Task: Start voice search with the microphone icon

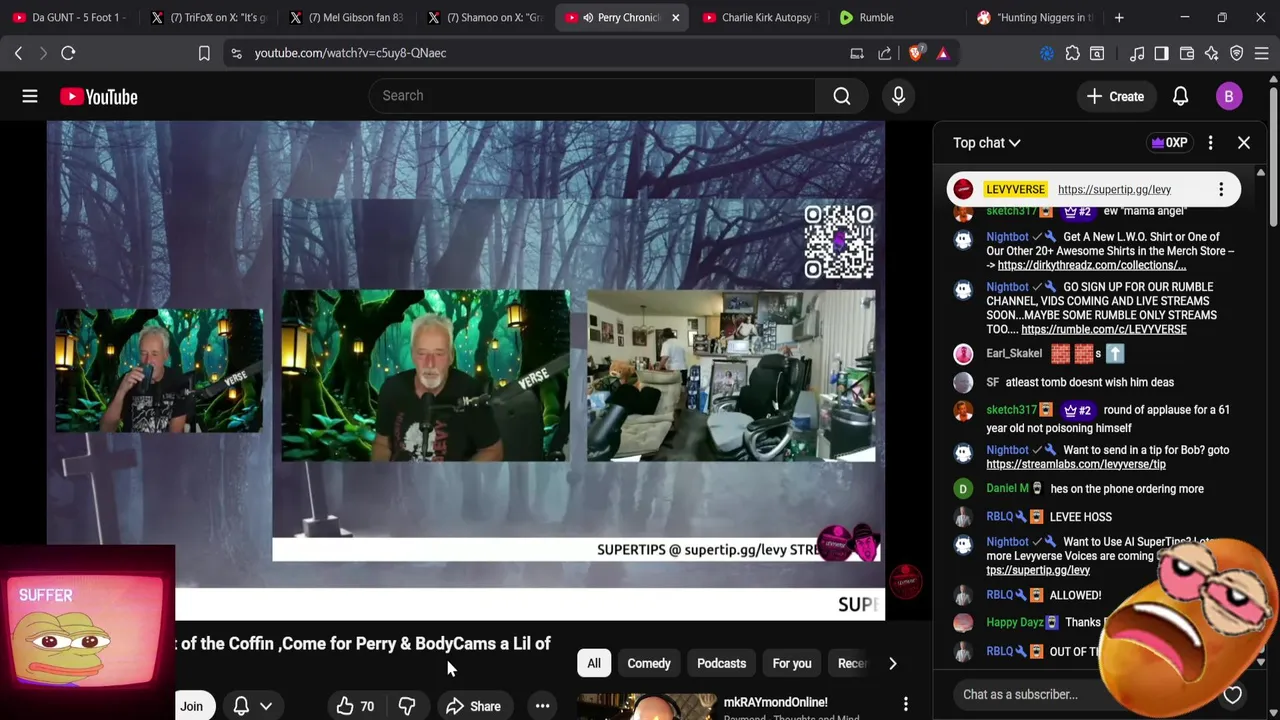Action: coord(898,96)
